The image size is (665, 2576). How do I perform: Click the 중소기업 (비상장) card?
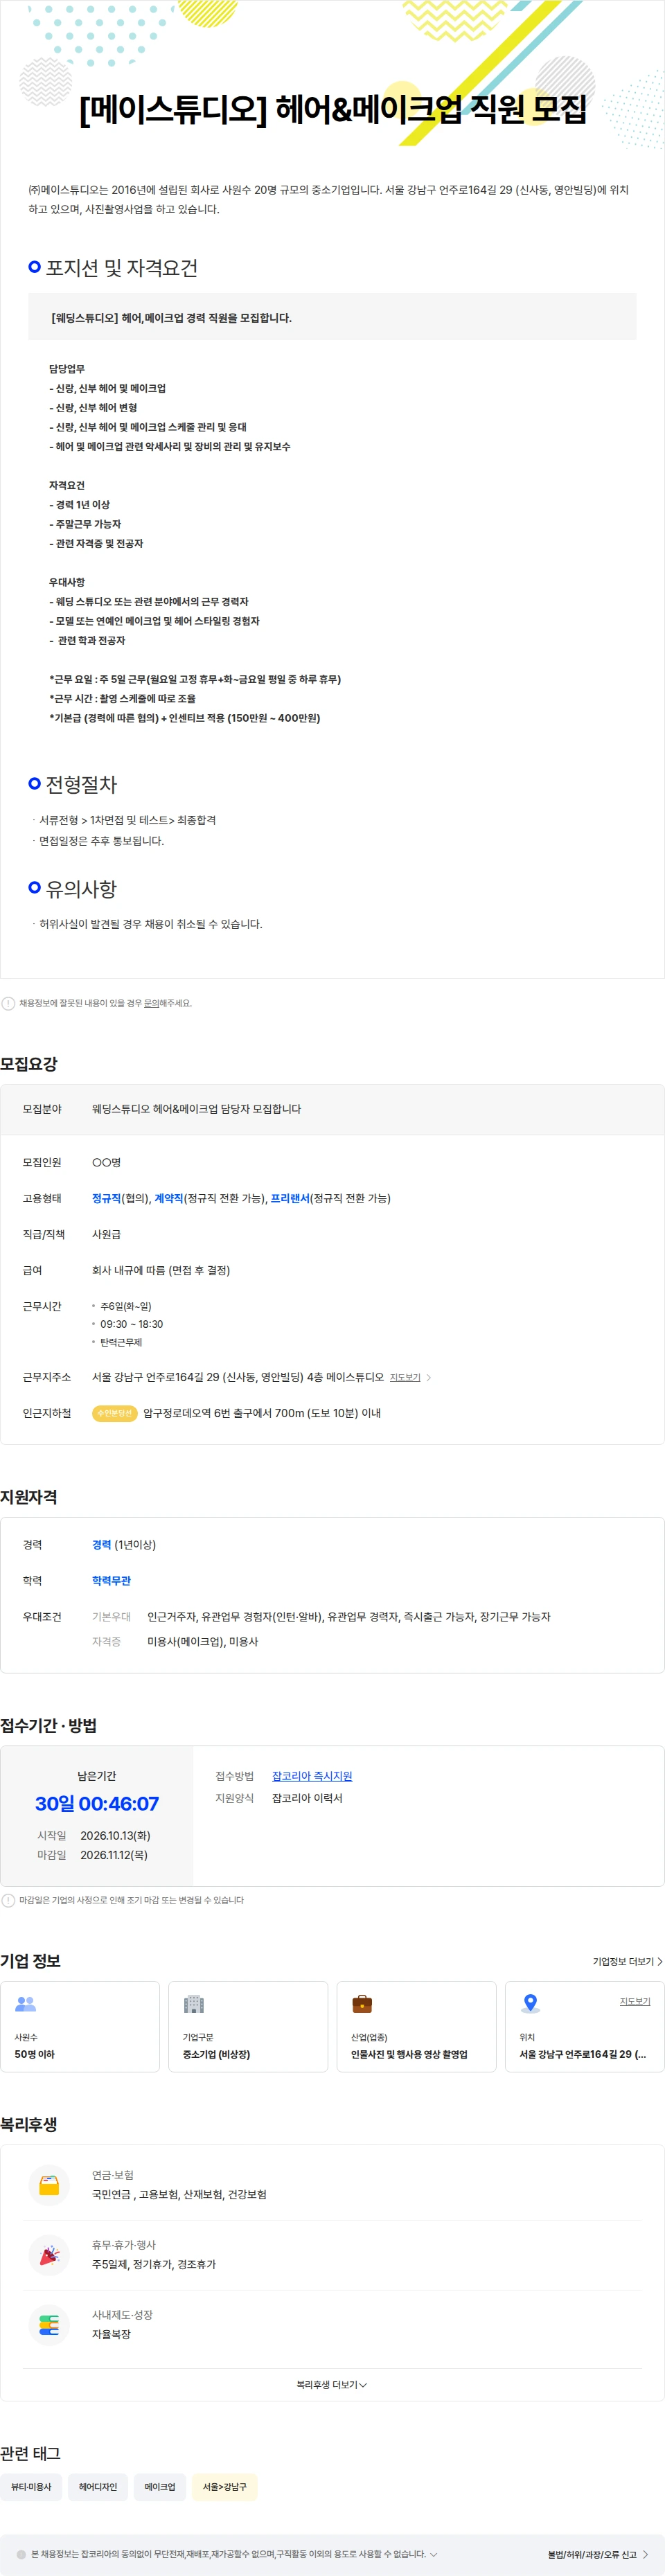(248, 2027)
